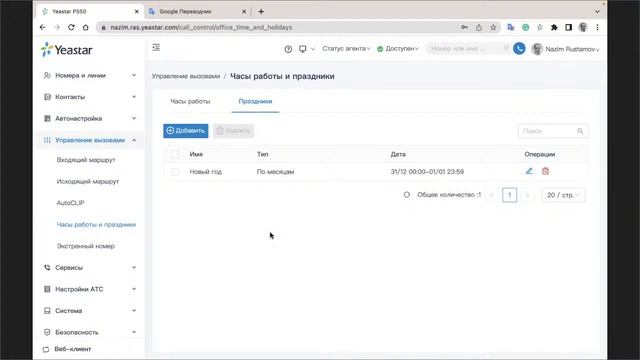This screenshot has width=640, height=360.
Task: Open Часы работы и праздники in the sidebar
Action: tap(96, 224)
